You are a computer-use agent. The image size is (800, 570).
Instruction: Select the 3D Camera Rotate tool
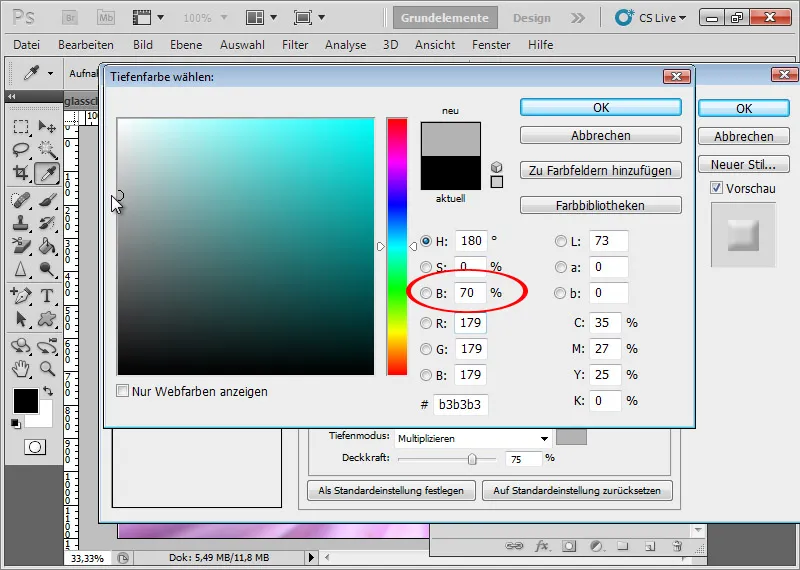tap(47, 345)
